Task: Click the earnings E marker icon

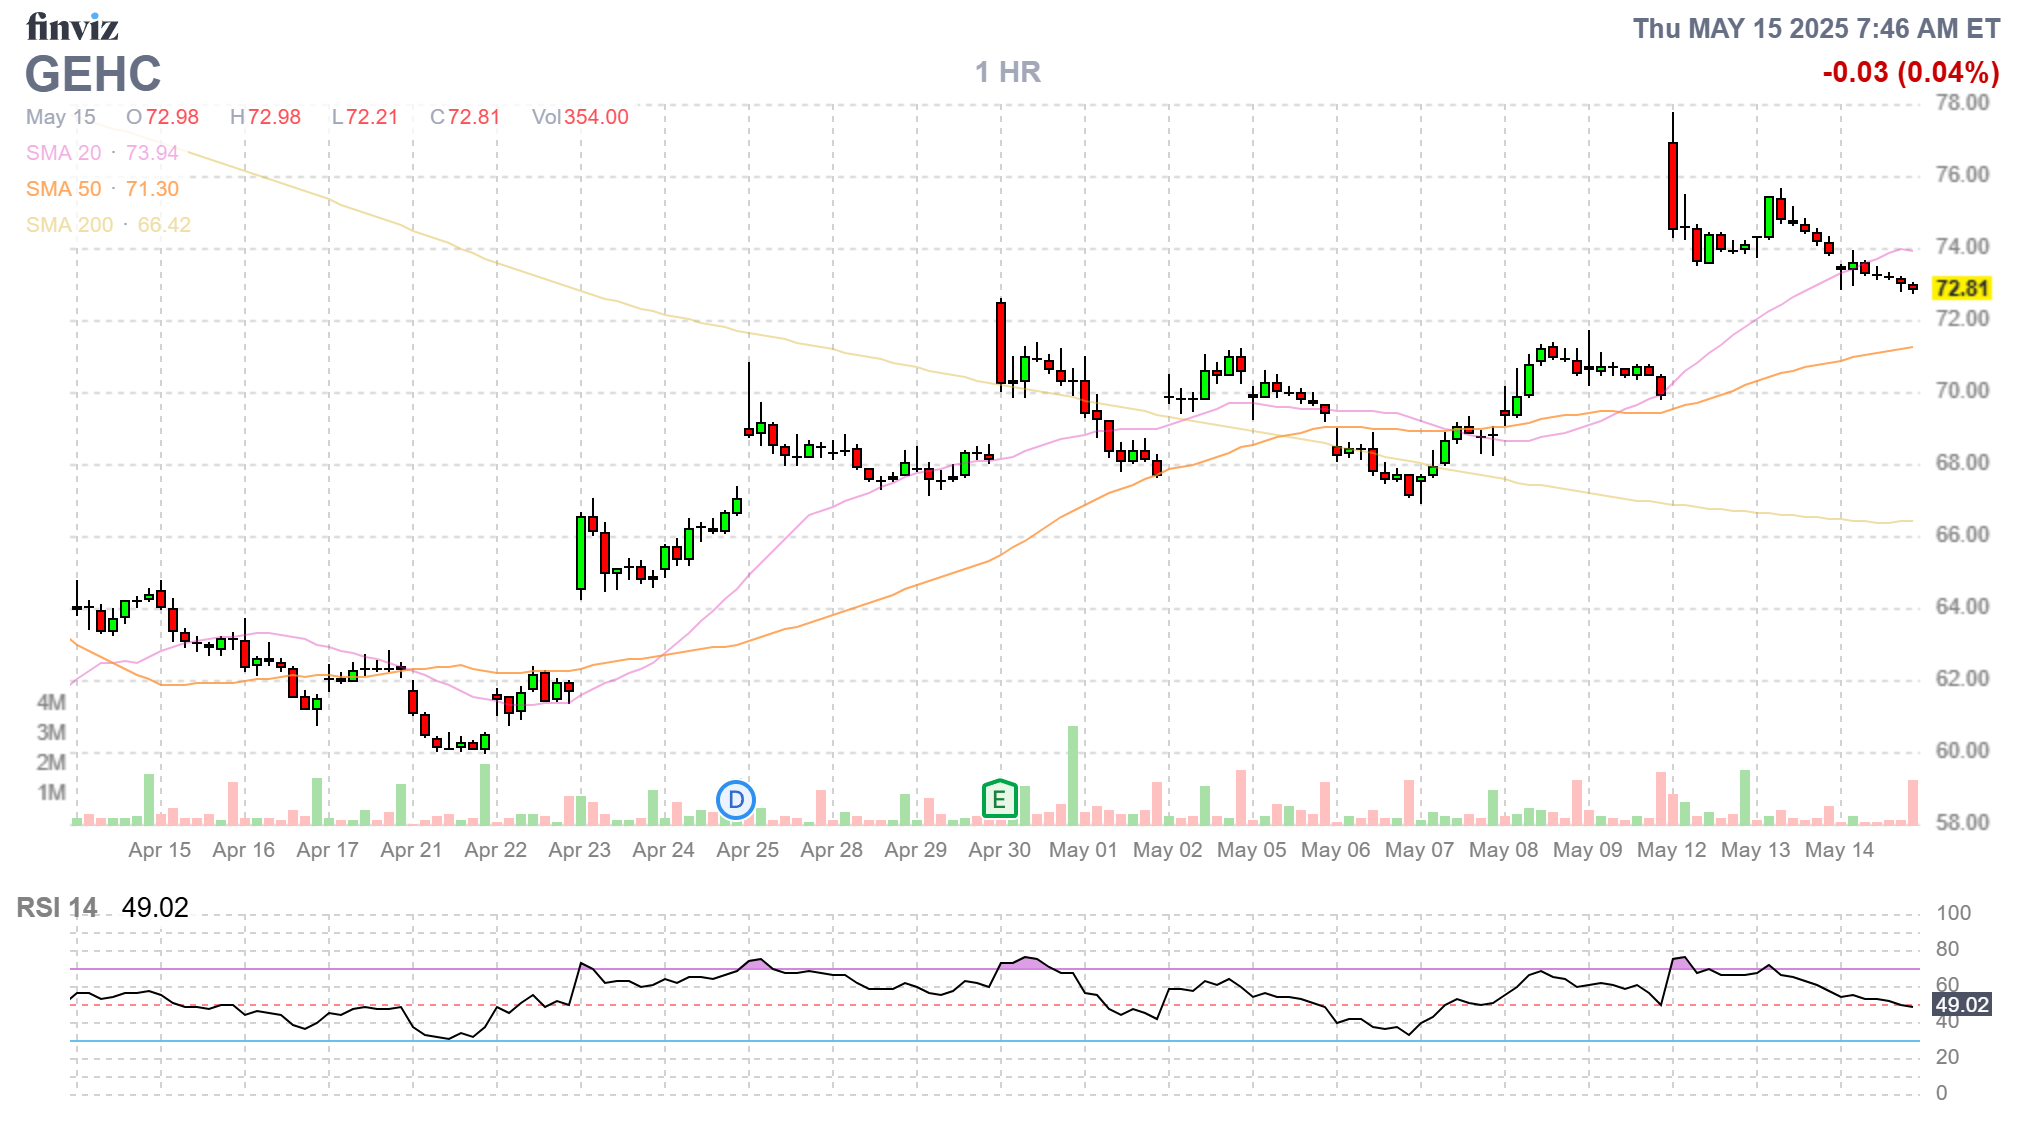Action: [x=999, y=800]
